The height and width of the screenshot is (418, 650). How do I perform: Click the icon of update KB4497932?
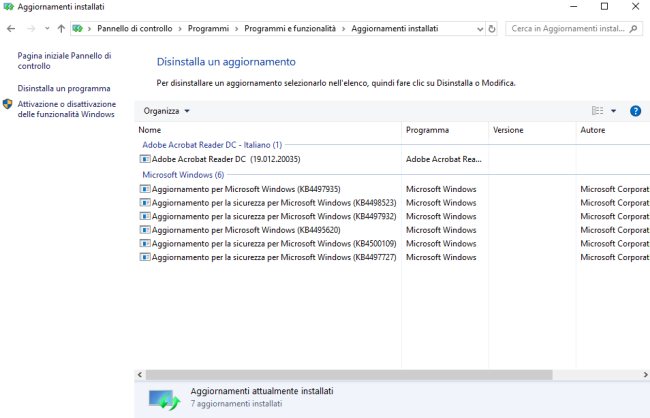pos(145,216)
